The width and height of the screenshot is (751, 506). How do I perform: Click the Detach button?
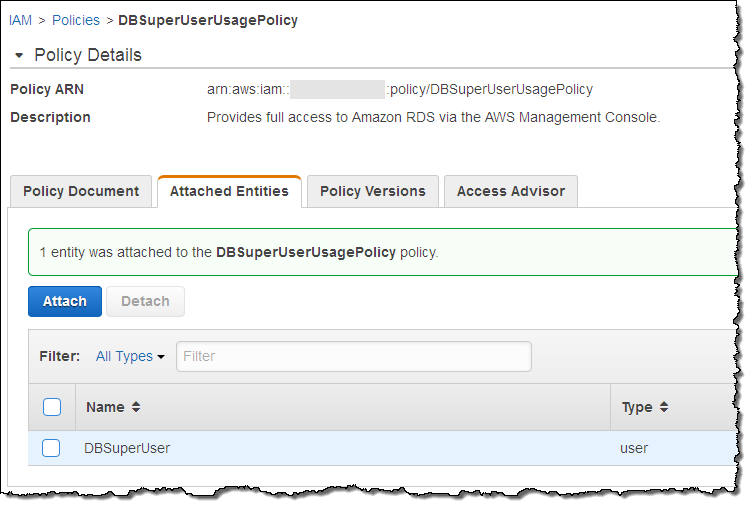145,301
